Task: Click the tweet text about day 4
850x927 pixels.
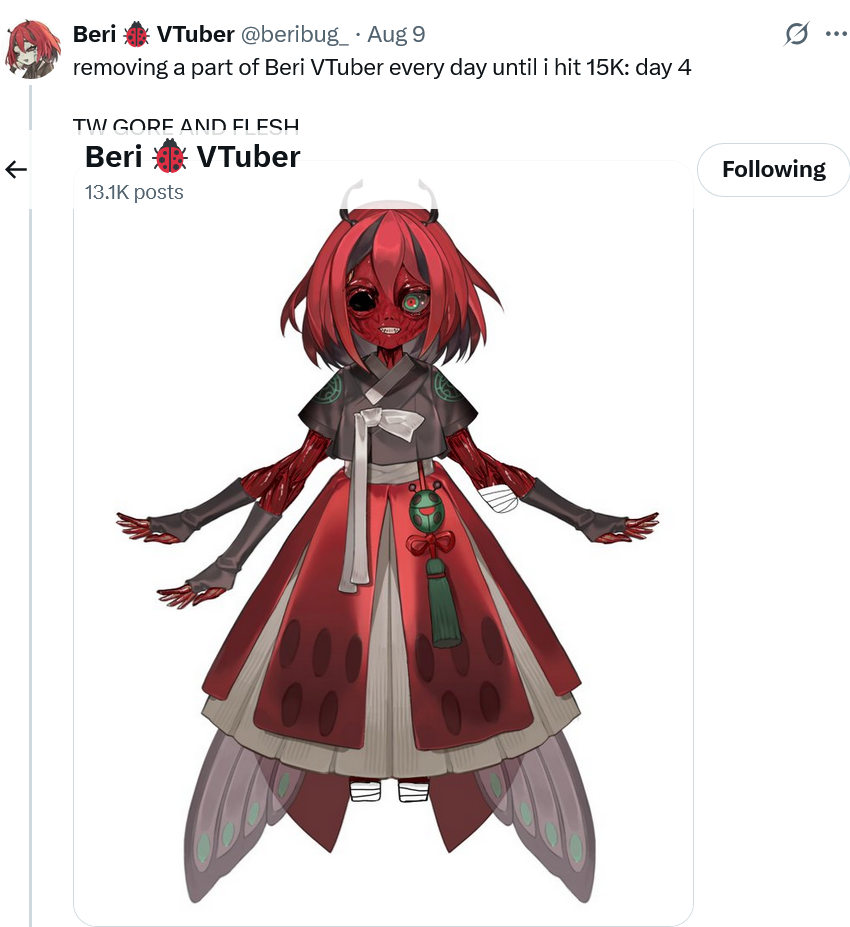Action: point(382,67)
